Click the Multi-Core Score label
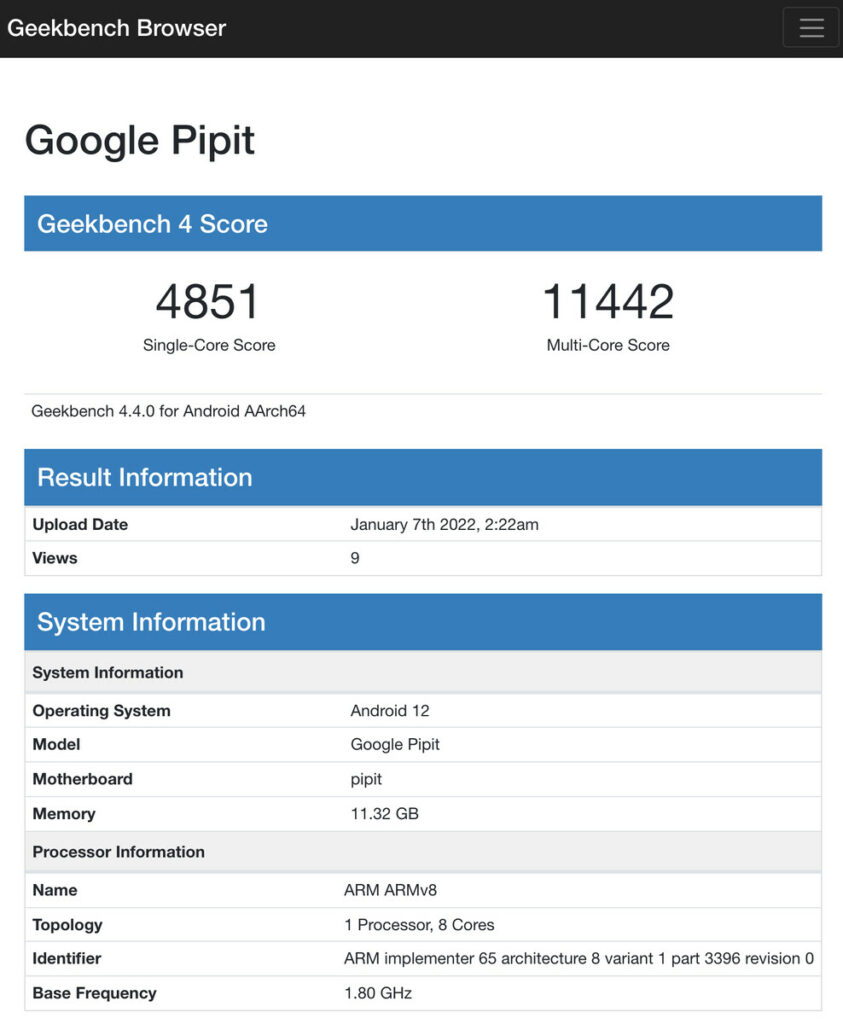843x1024 pixels. click(x=608, y=345)
